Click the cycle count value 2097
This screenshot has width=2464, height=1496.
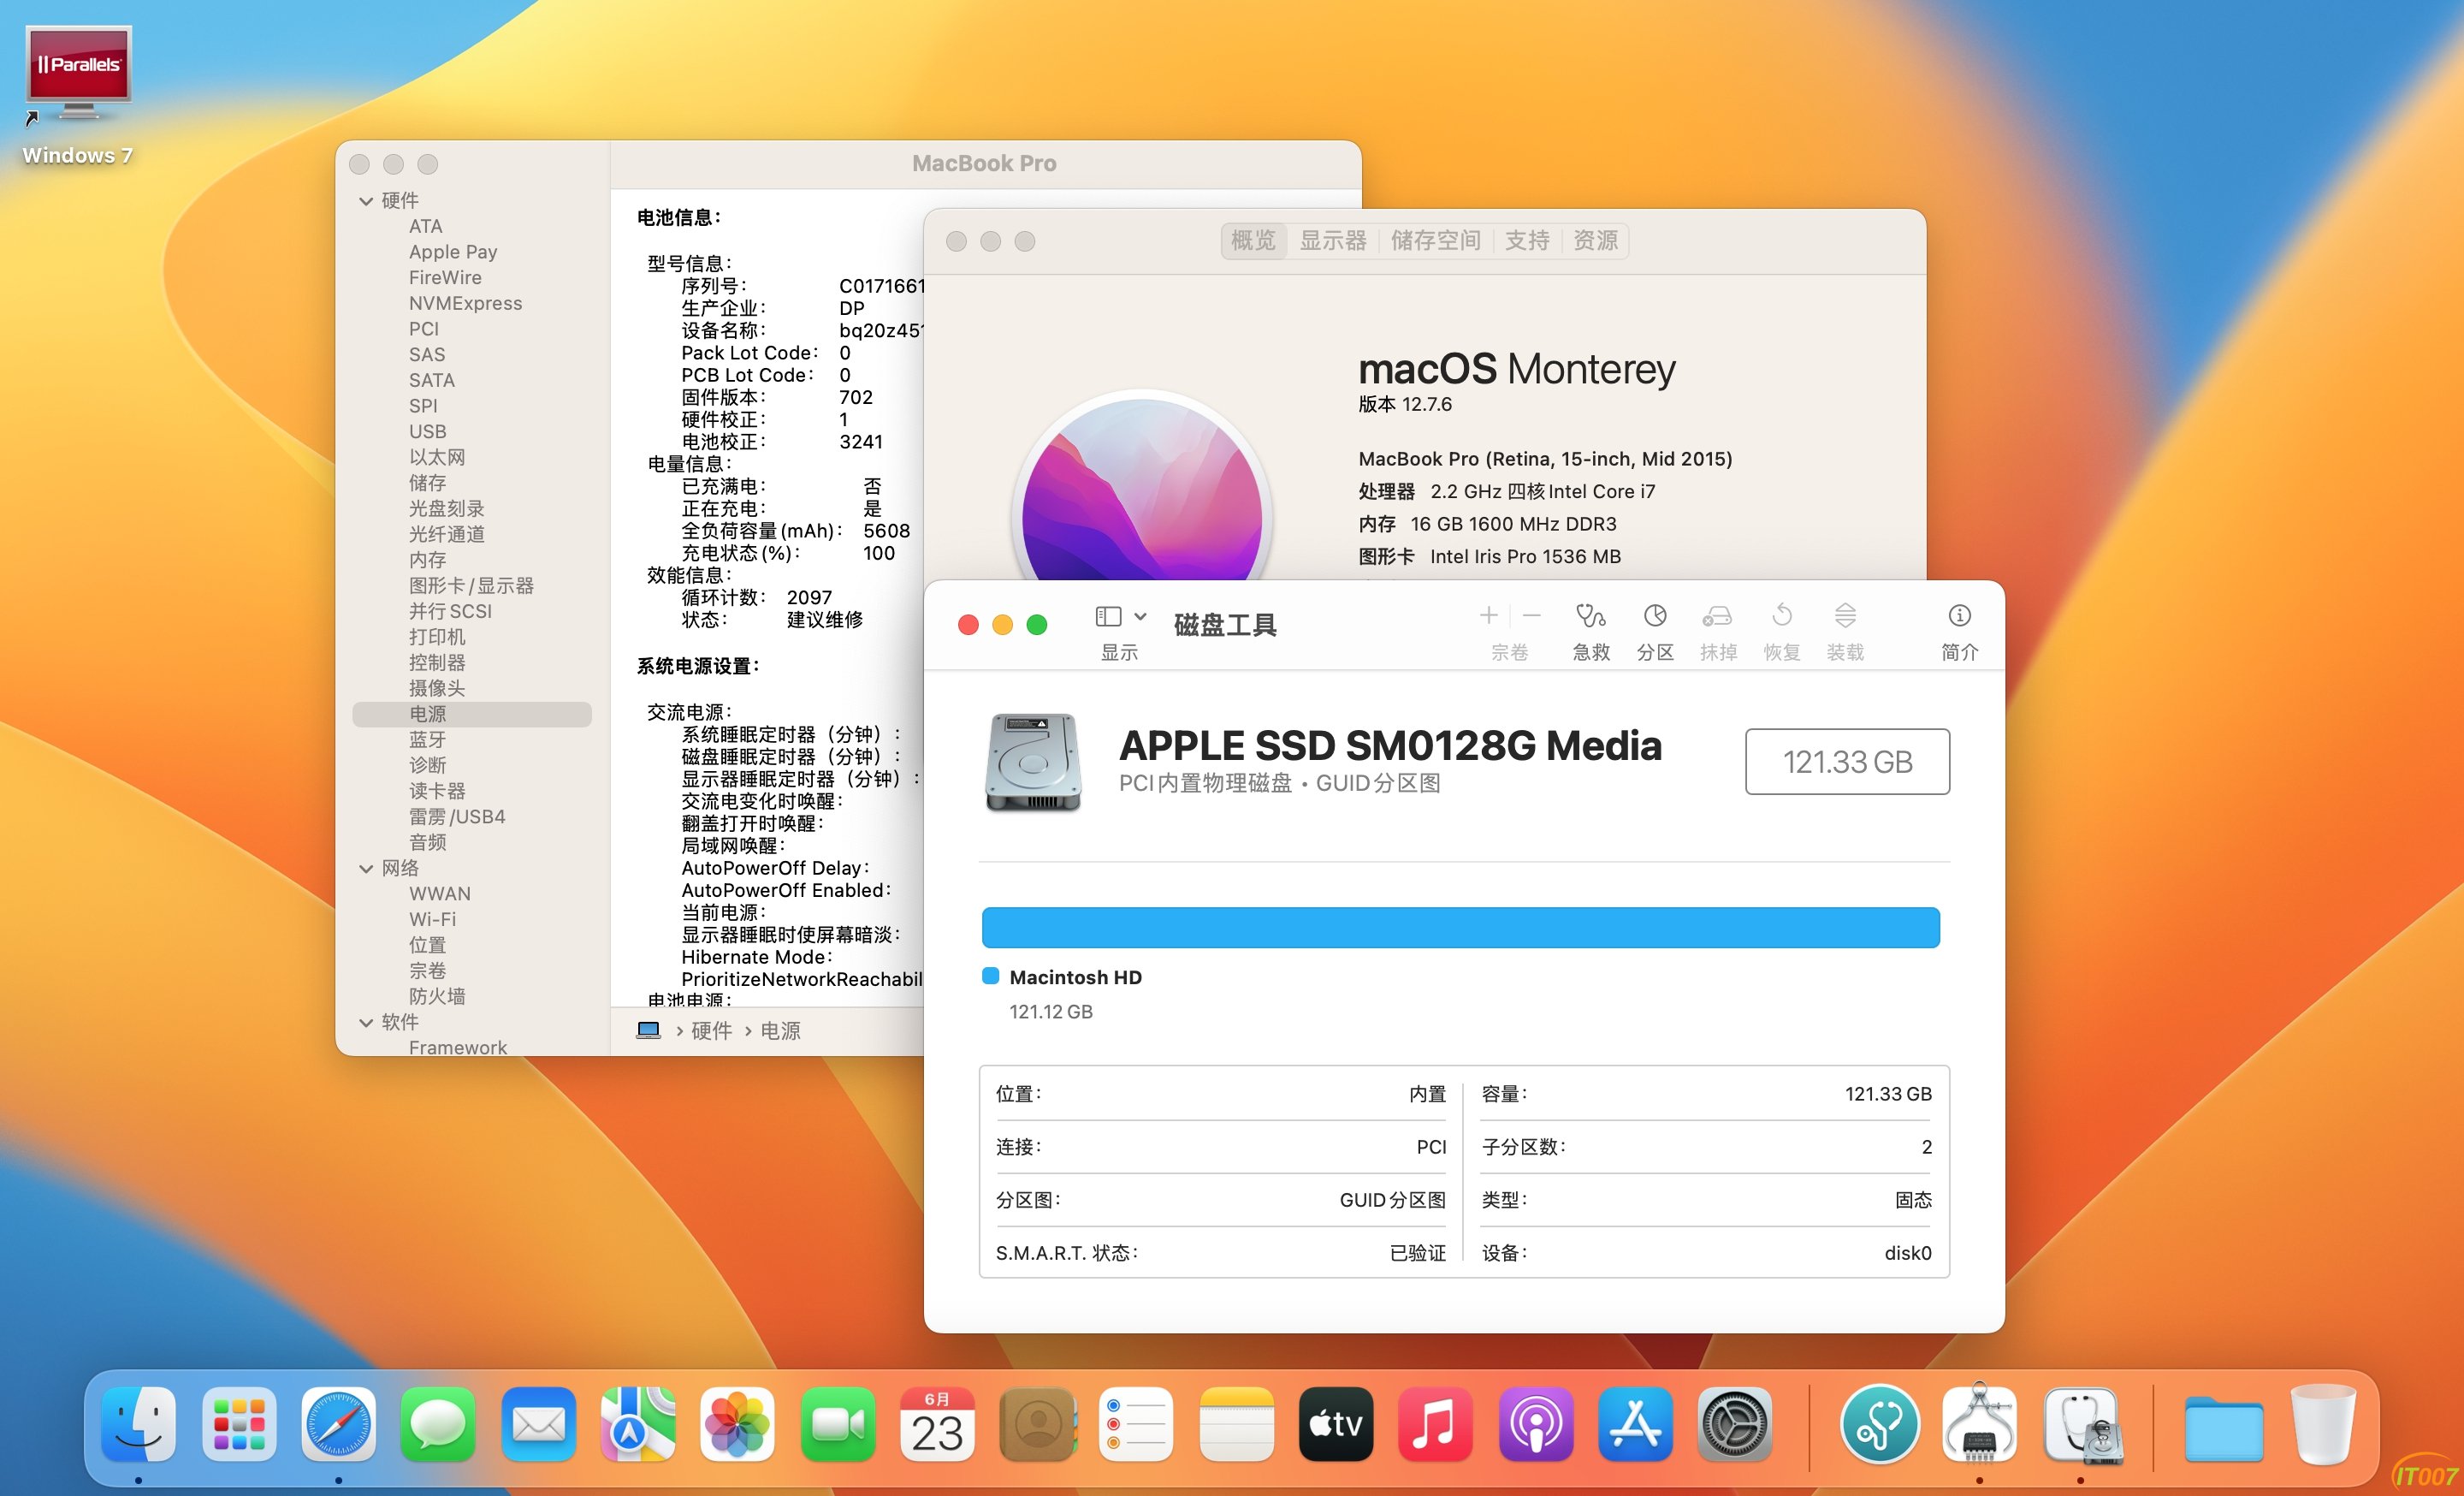pos(809,597)
